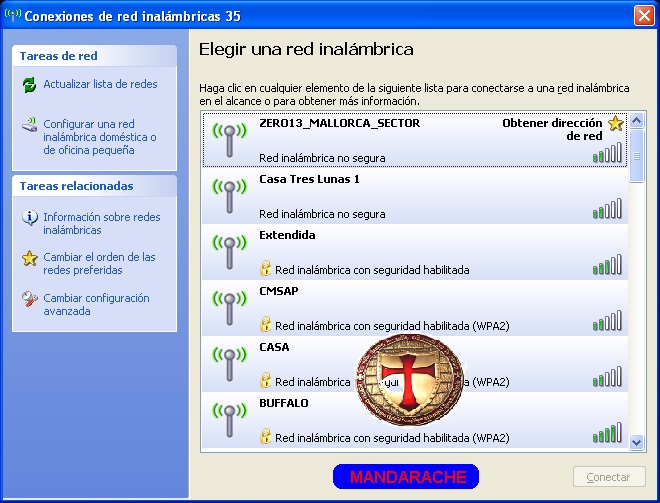660x503 pixels.
Task: Click the signal strength bars for CMSAP
Action: 607,321
